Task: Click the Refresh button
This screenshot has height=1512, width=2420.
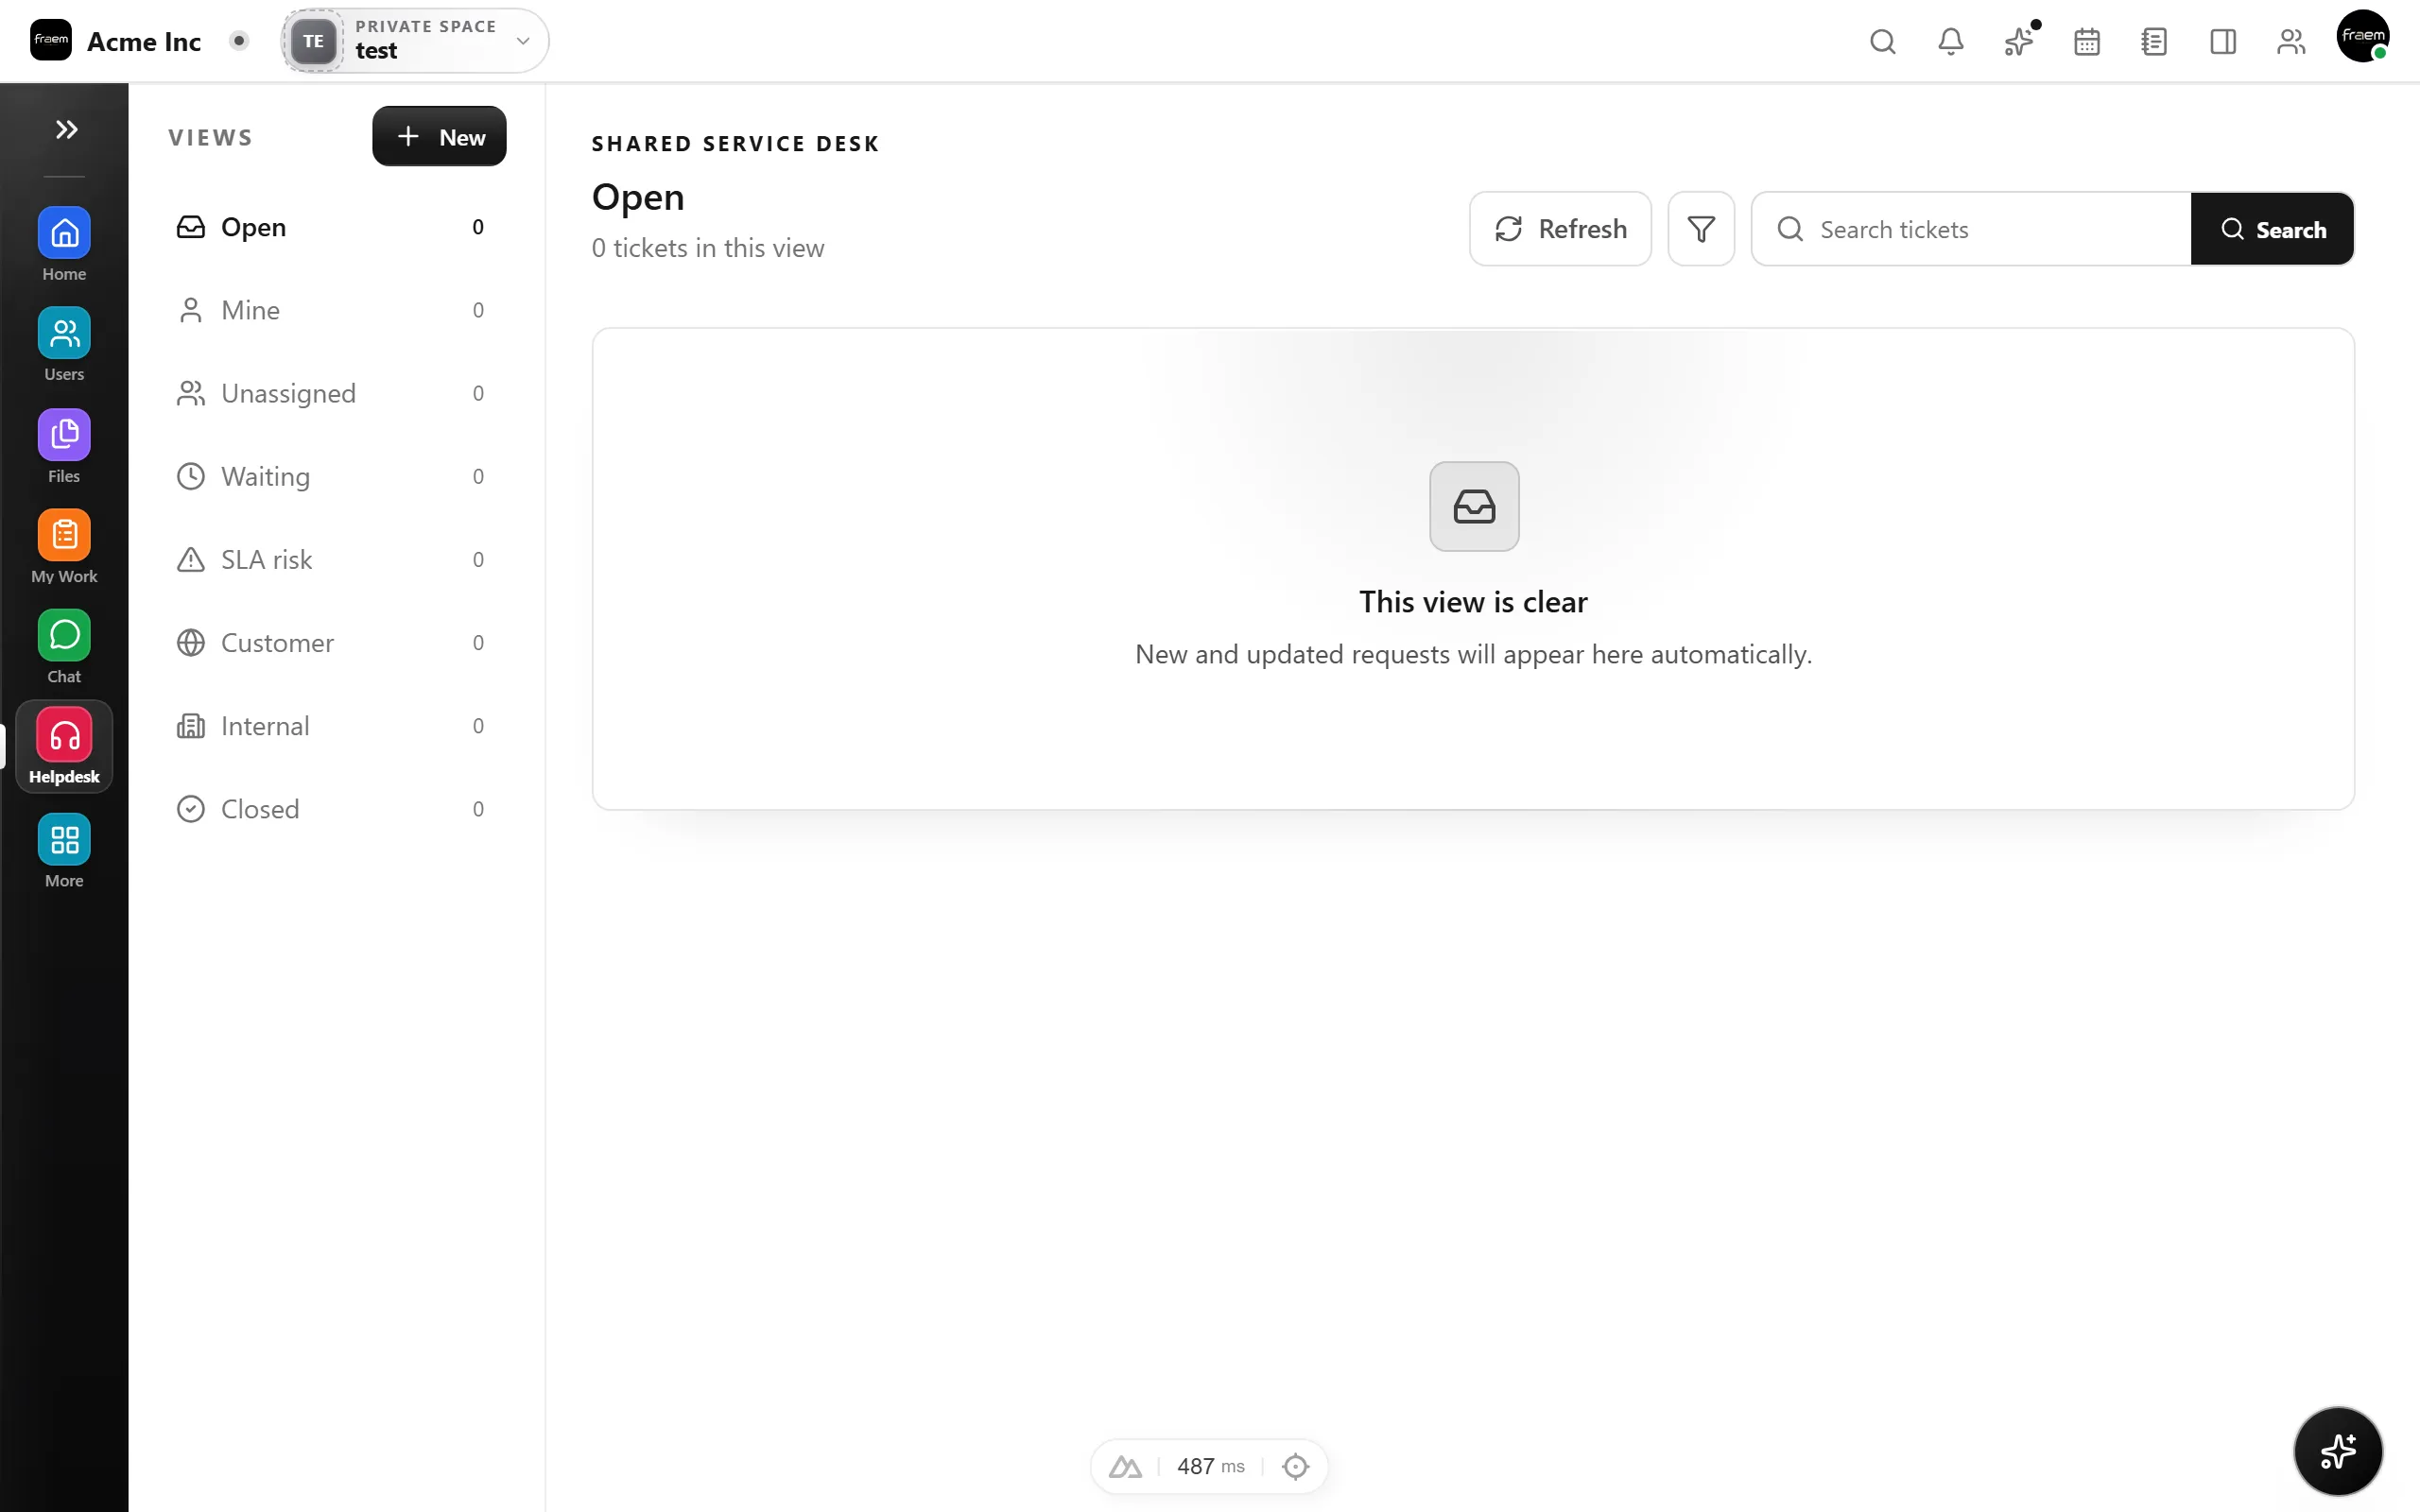Action: tap(1560, 229)
